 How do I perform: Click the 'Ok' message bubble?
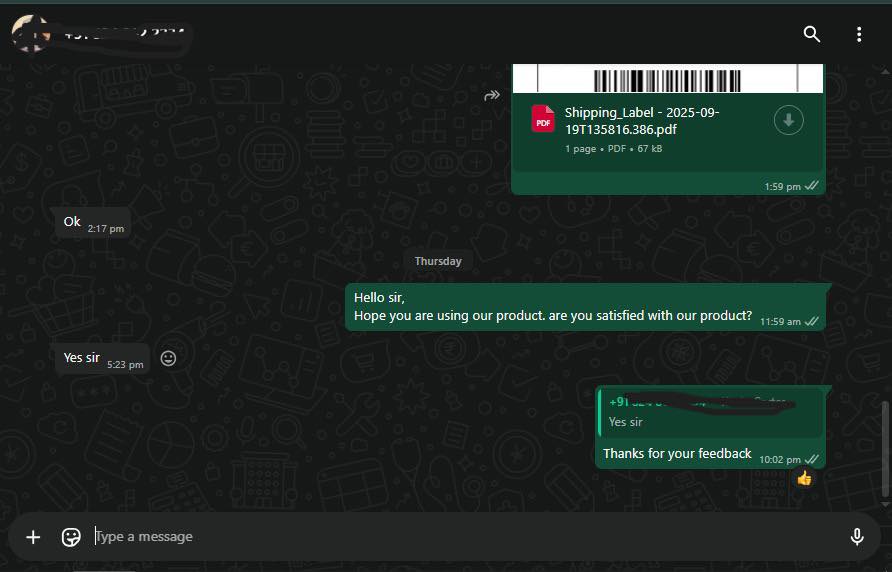(x=72, y=222)
